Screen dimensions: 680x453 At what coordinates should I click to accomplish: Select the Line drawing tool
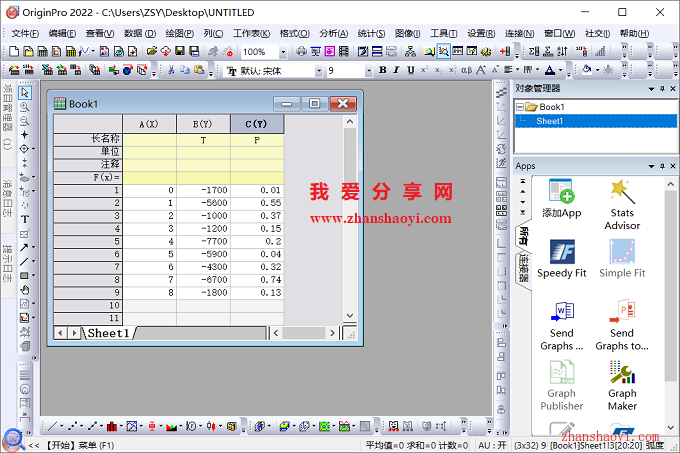[x=24, y=261]
